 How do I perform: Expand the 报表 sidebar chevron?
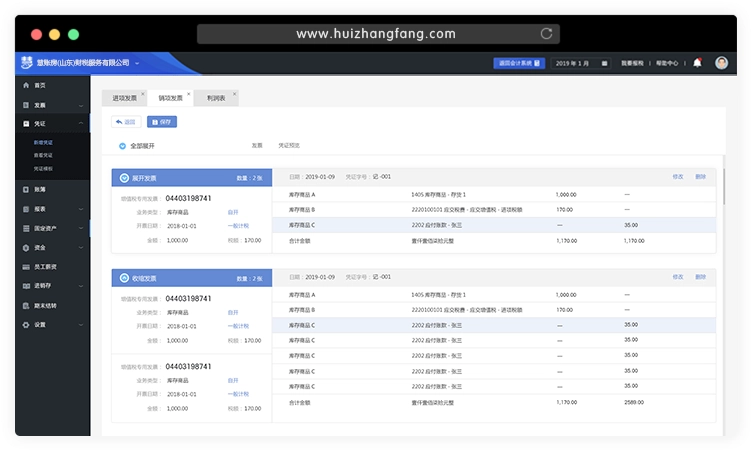pyautogui.click(x=81, y=209)
